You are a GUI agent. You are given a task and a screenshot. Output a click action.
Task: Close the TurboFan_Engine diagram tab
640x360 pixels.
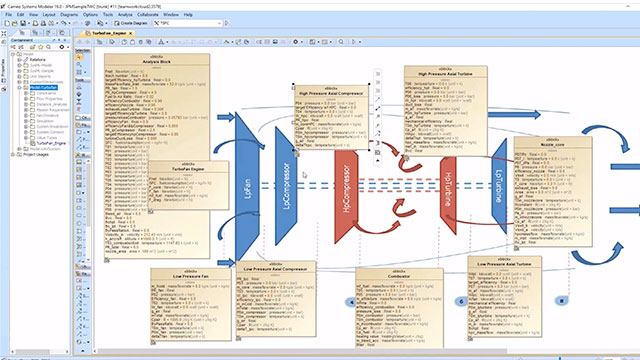131,33
